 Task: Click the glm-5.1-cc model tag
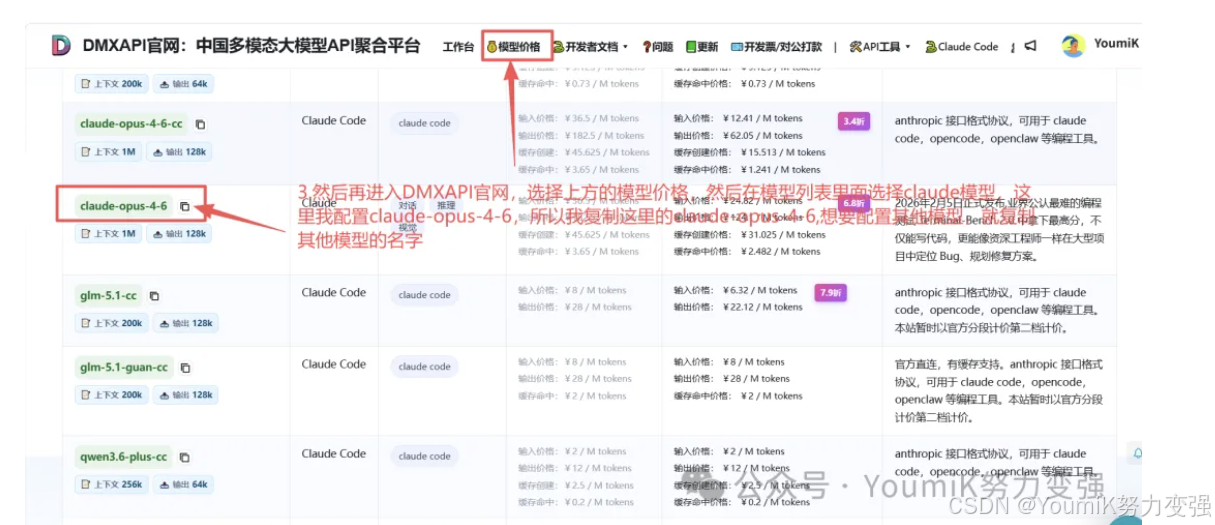tap(108, 296)
